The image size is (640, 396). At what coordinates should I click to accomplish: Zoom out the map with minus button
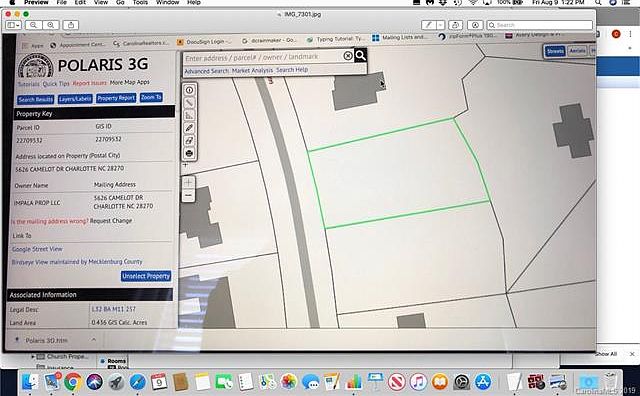coord(188,196)
